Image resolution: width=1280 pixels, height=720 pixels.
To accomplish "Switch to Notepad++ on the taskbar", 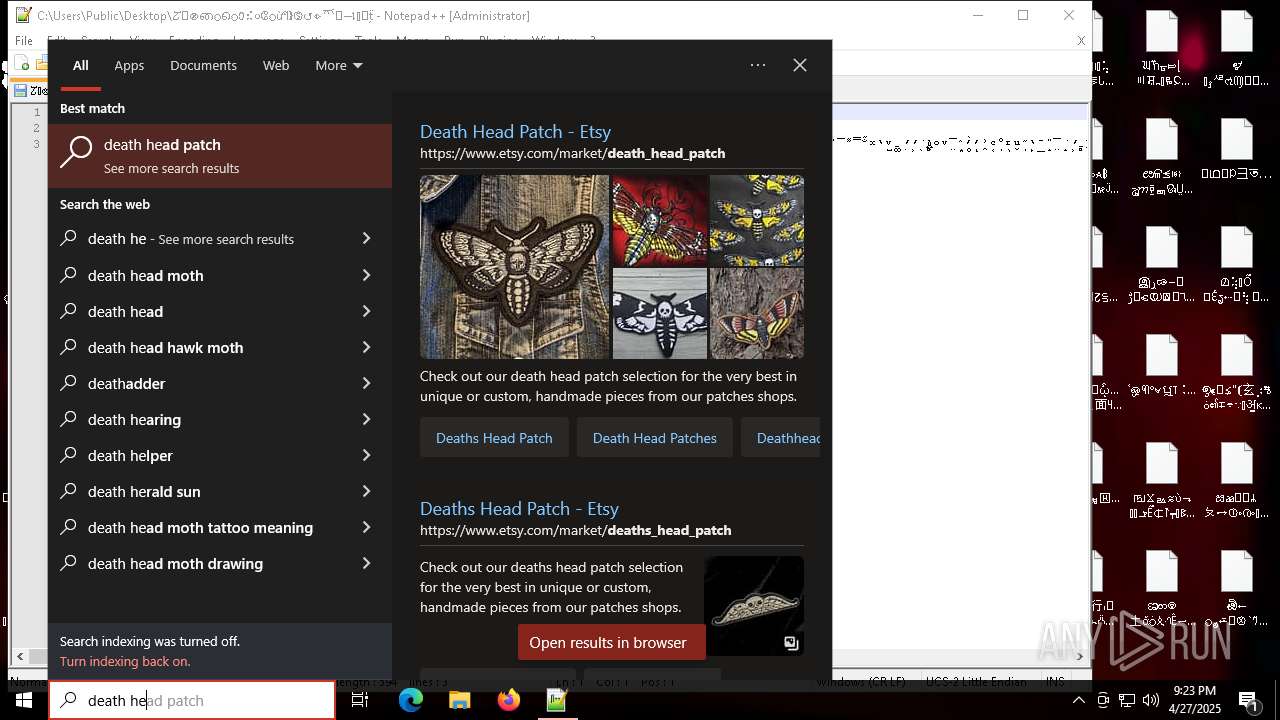I will click(557, 701).
